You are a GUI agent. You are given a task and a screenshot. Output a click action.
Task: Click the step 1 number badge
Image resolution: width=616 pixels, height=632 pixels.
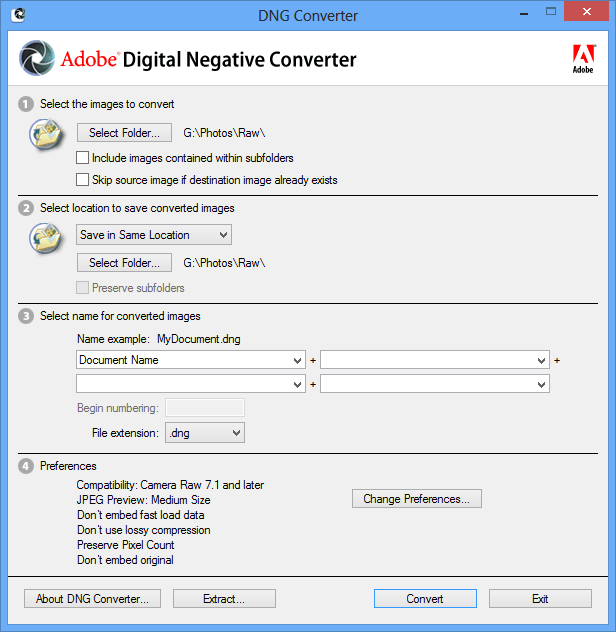pos(26,104)
